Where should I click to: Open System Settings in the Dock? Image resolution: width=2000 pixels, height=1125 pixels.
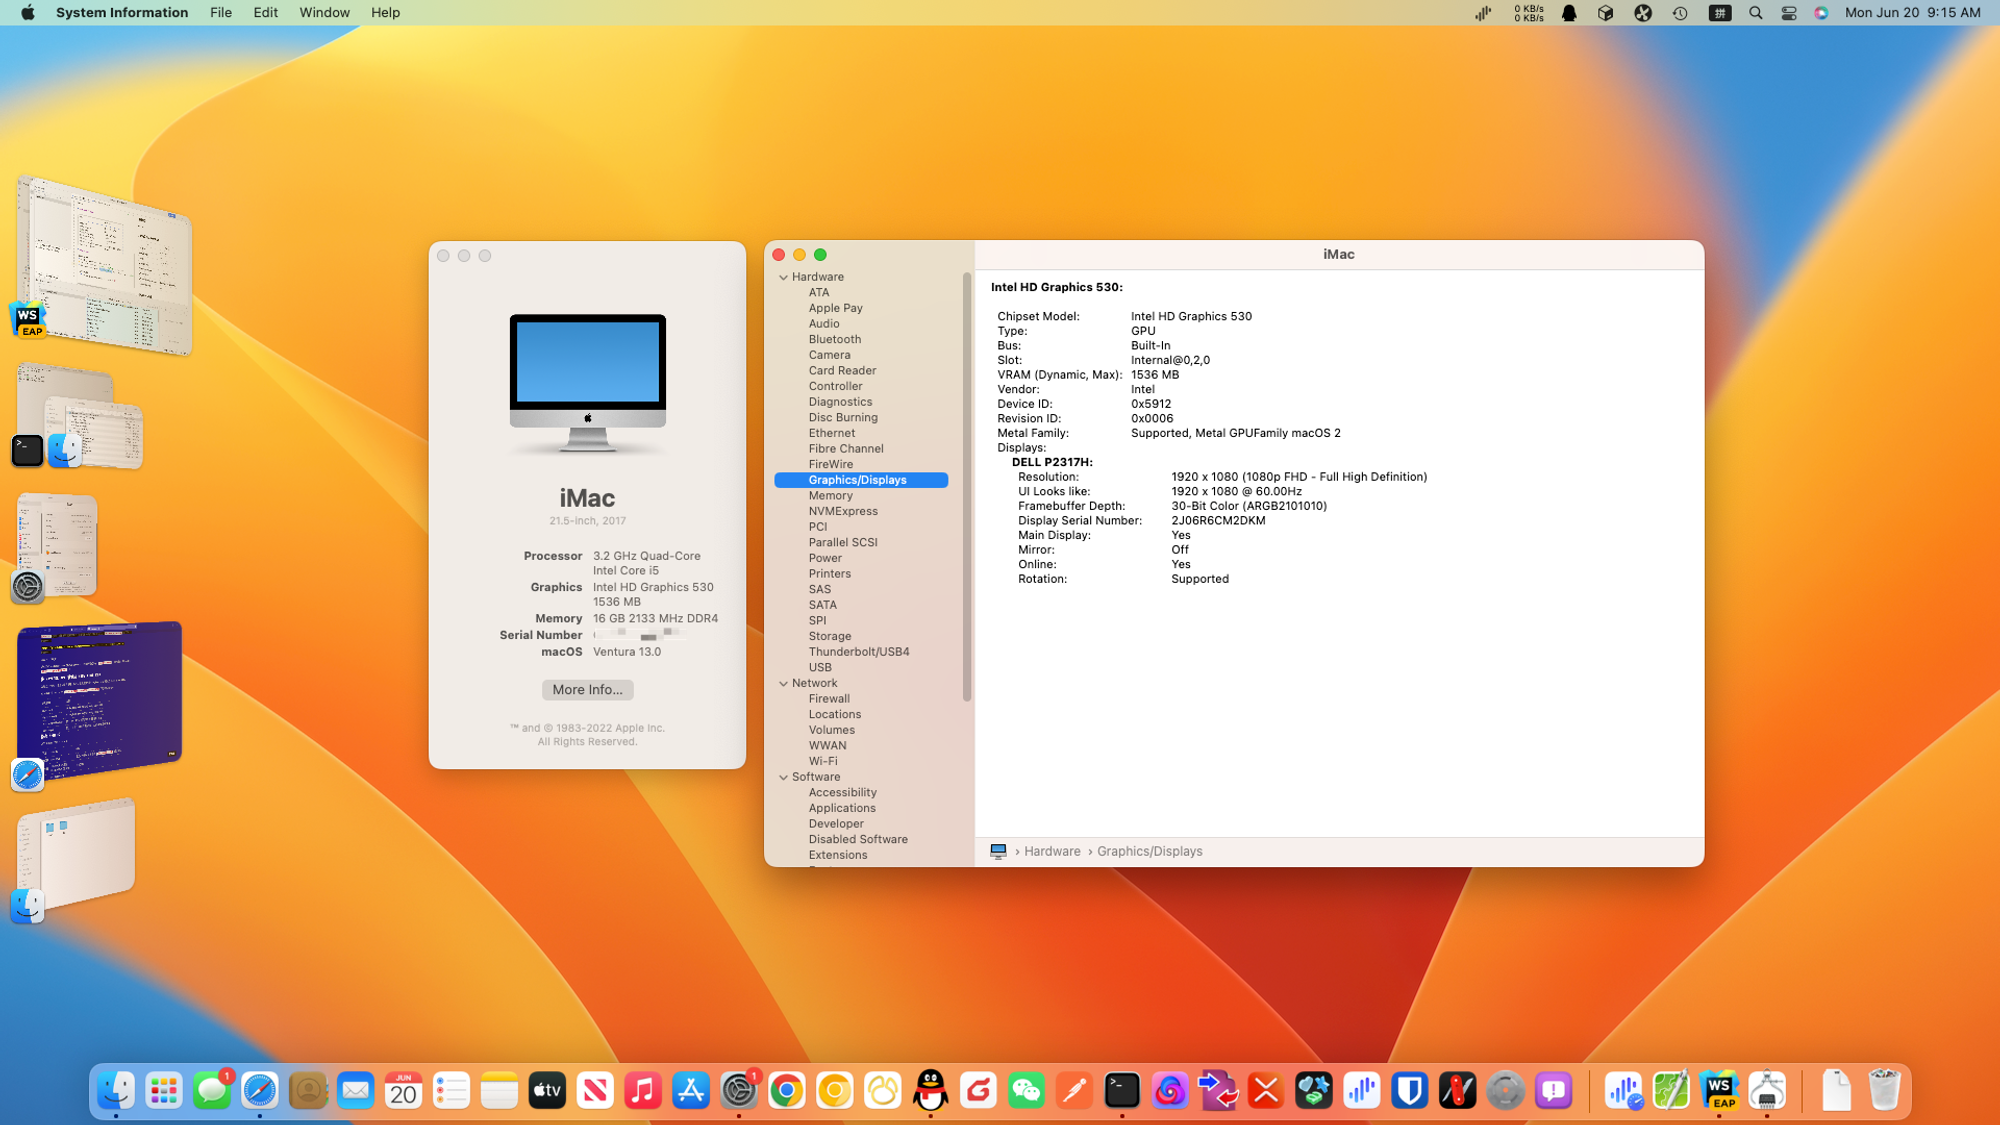click(x=739, y=1090)
